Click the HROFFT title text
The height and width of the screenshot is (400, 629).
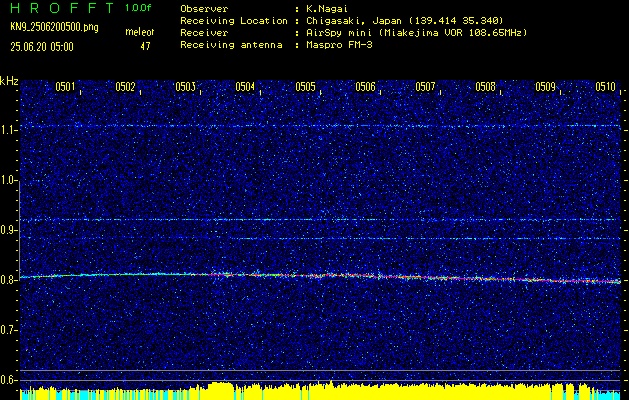61,8
